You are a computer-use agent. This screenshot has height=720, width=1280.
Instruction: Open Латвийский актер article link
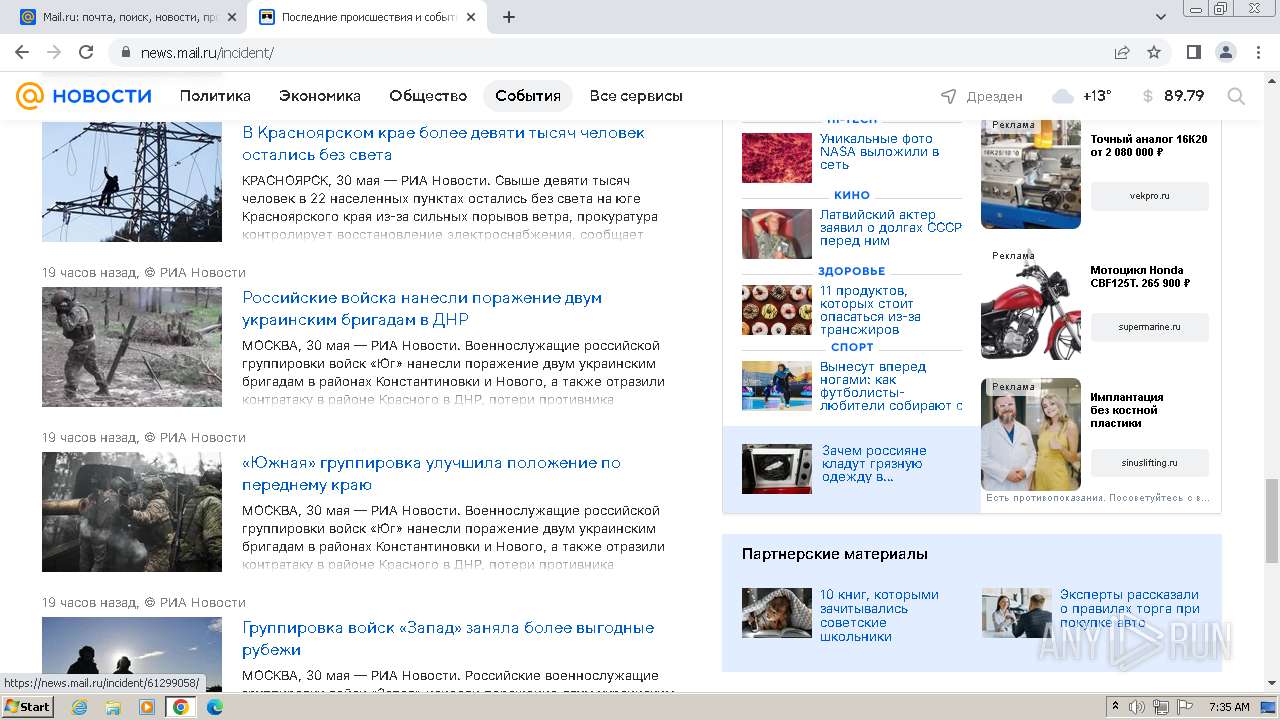click(x=890, y=227)
